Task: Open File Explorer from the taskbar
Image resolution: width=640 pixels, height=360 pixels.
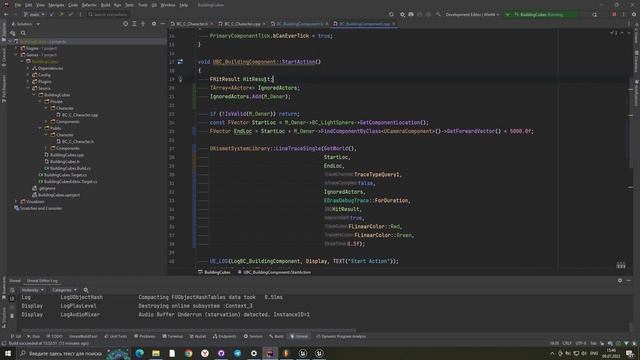Action: (x=156, y=353)
